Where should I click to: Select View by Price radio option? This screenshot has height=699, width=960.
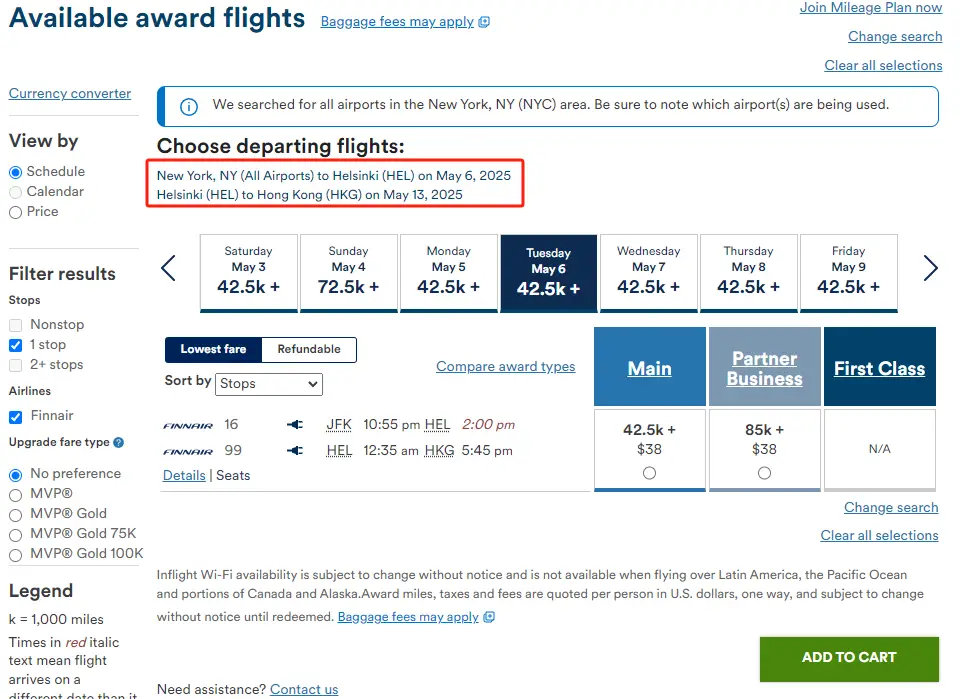(15, 212)
